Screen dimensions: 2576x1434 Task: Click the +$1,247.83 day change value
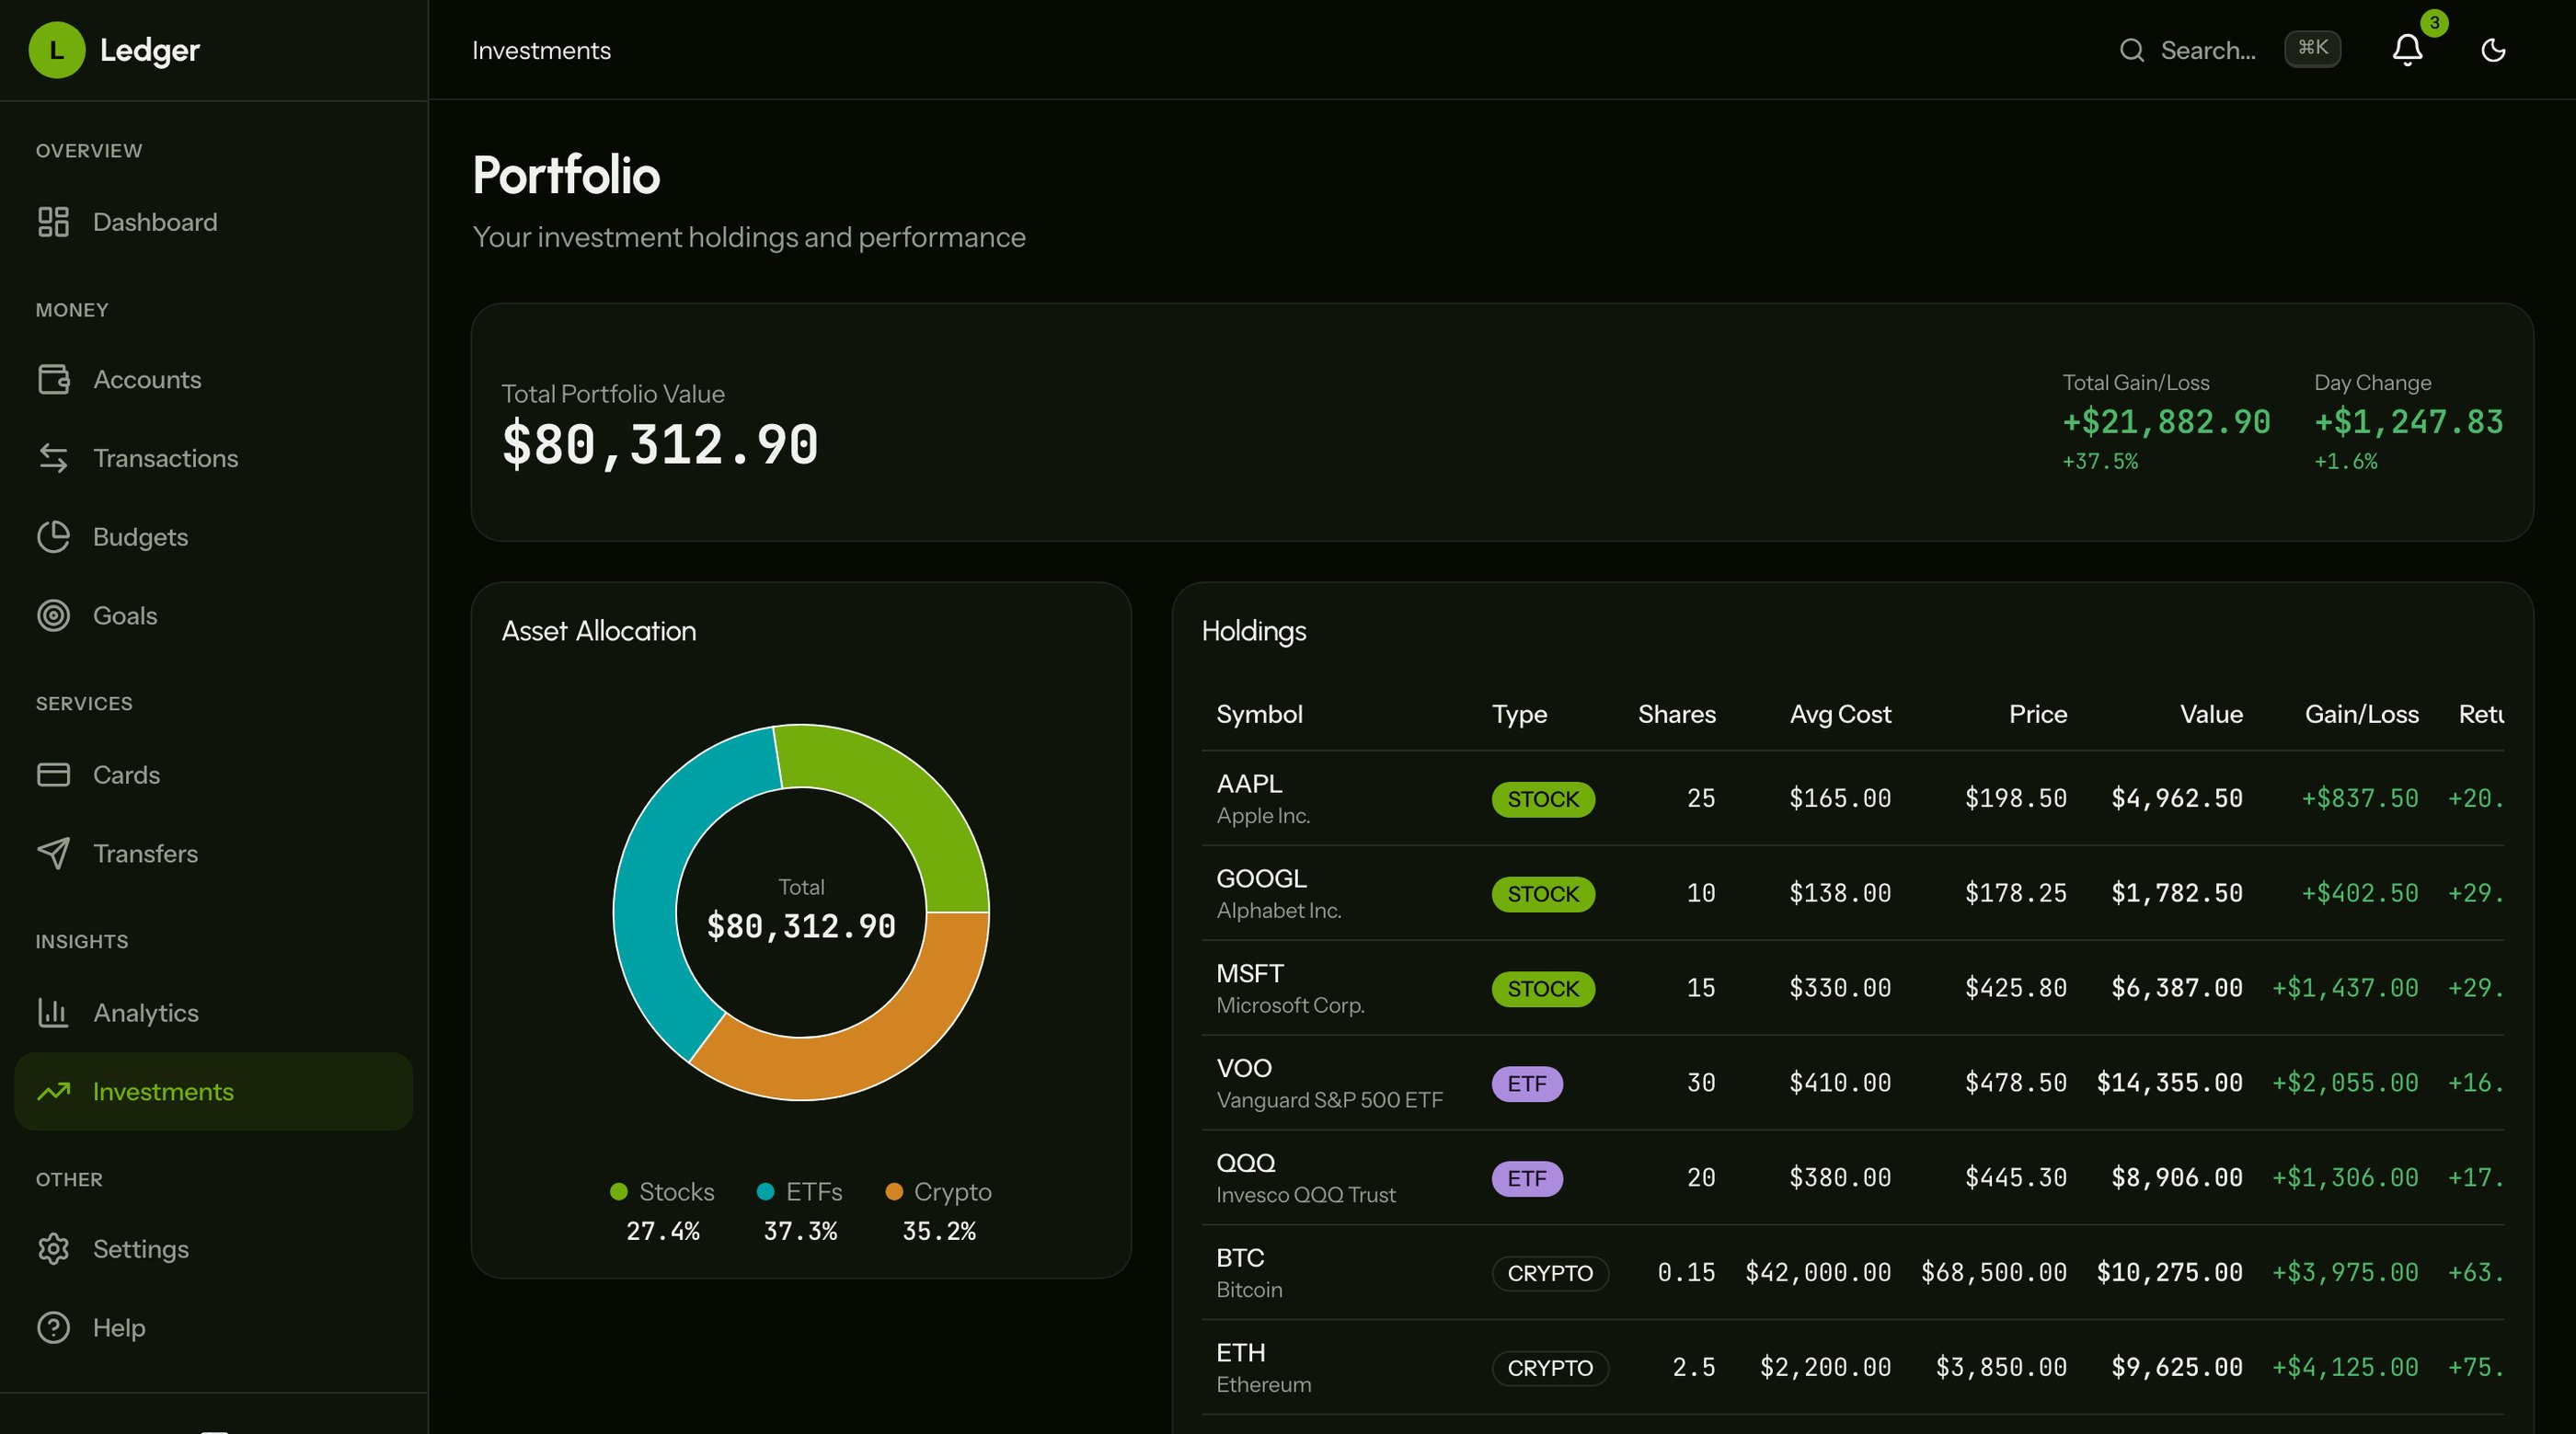click(x=2408, y=422)
